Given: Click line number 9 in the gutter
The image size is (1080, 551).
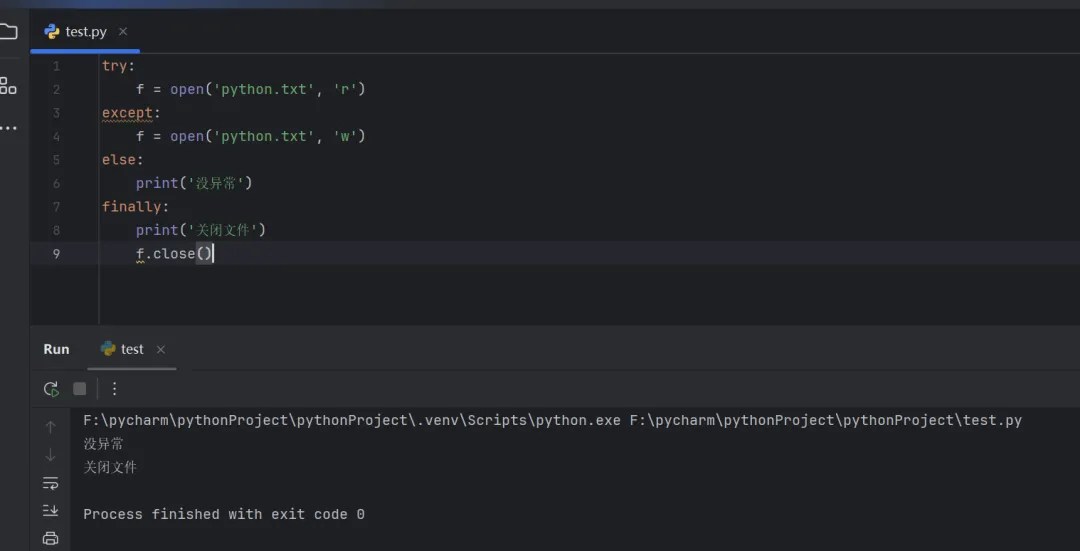Looking at the screenshot, I should point(56,254).
